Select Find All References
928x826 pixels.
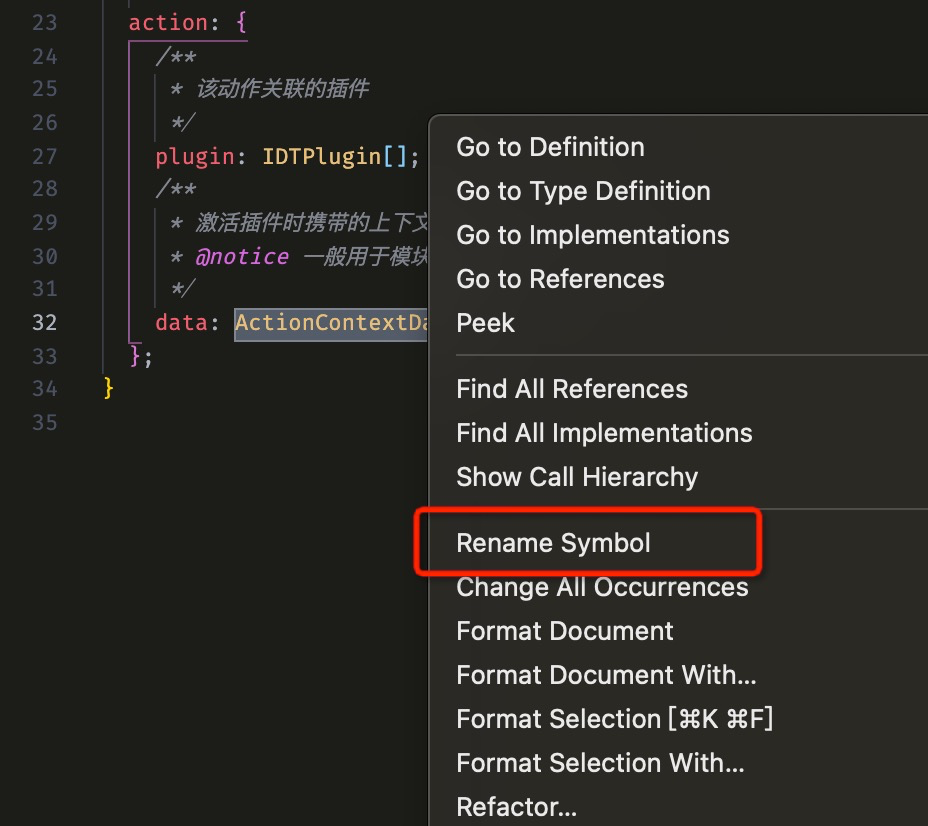click(572, 389)
